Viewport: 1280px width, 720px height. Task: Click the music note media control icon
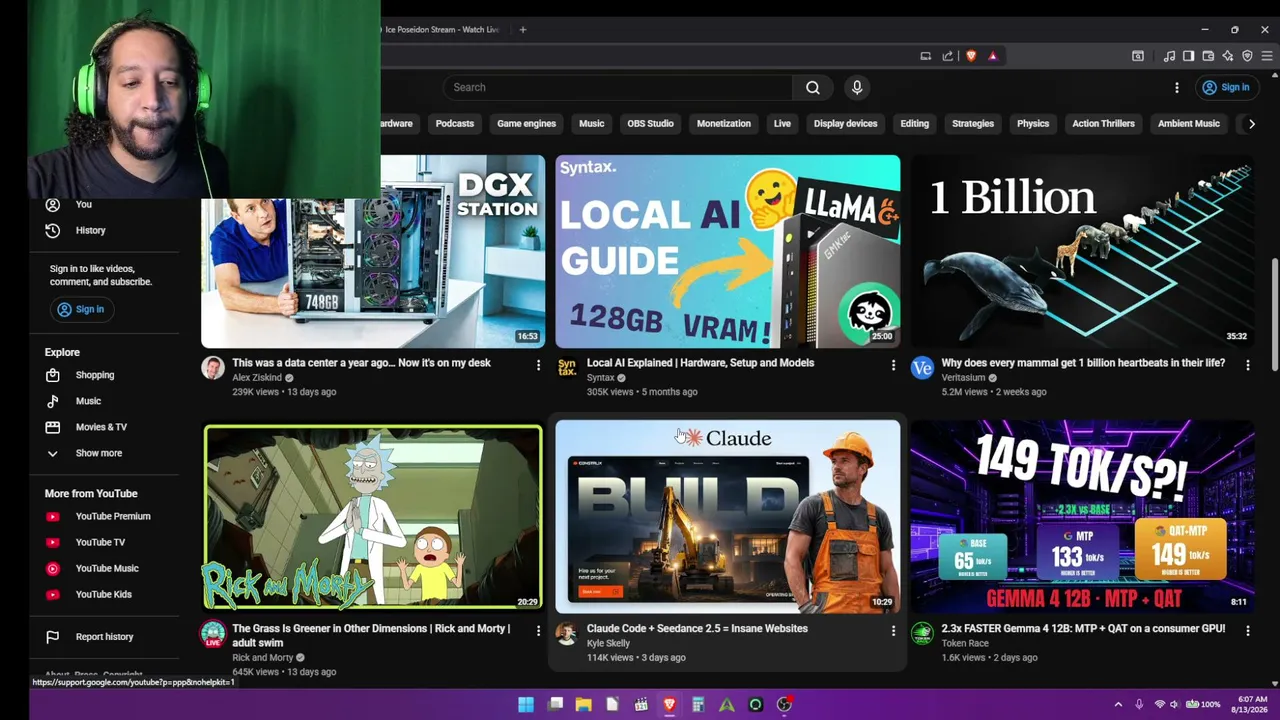click(1169, 56)
